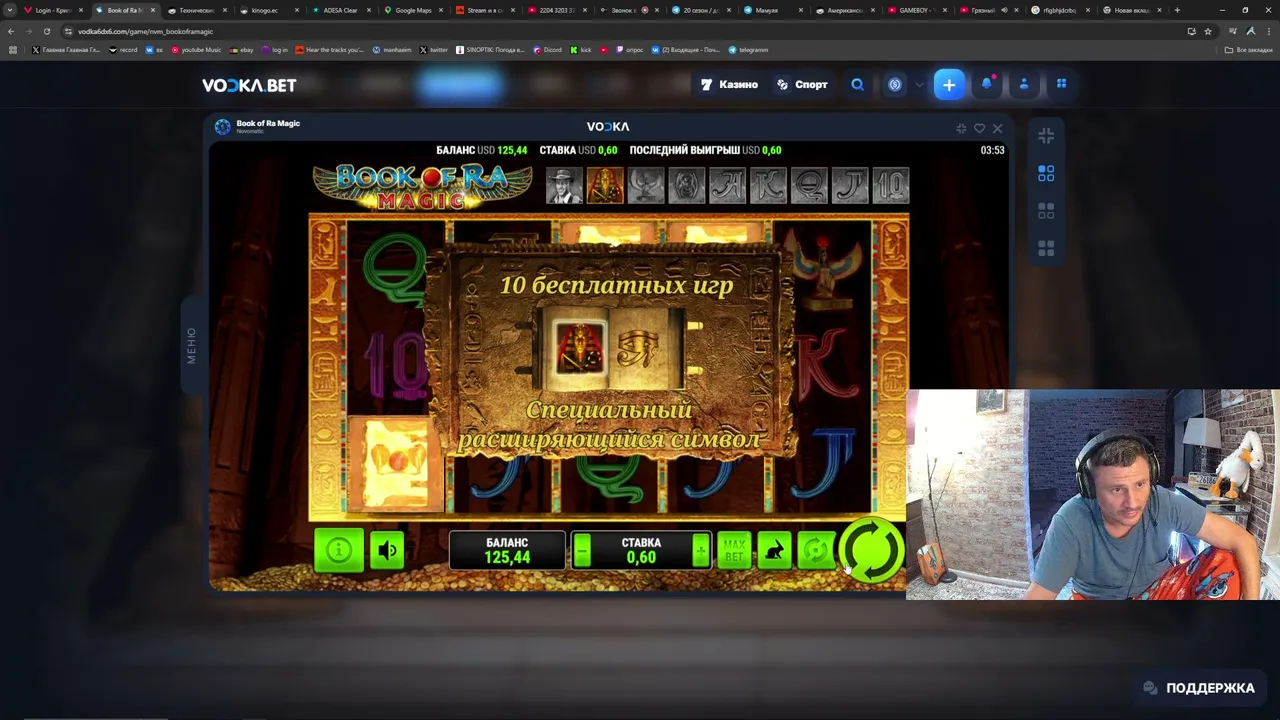Open the user profile icon

tap(1024, 84)
